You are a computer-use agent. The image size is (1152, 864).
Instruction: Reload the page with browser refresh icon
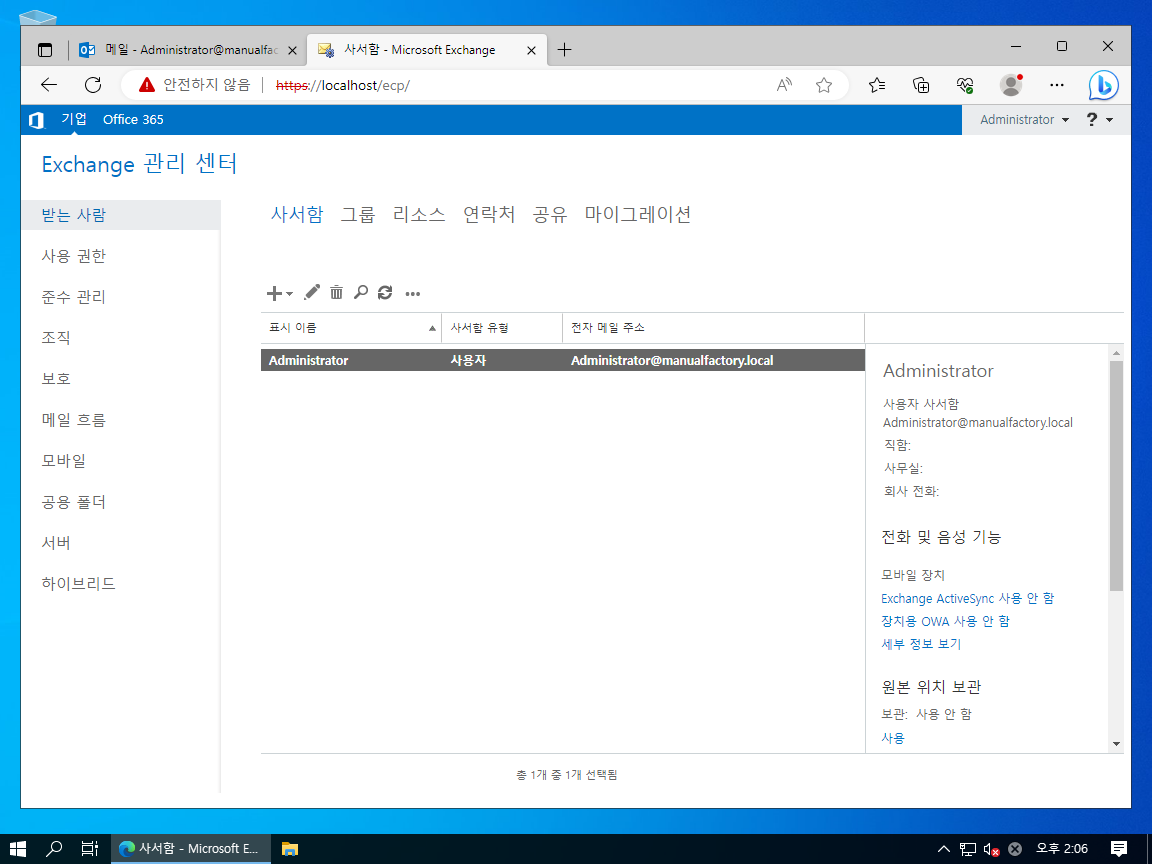coord(93,85)
